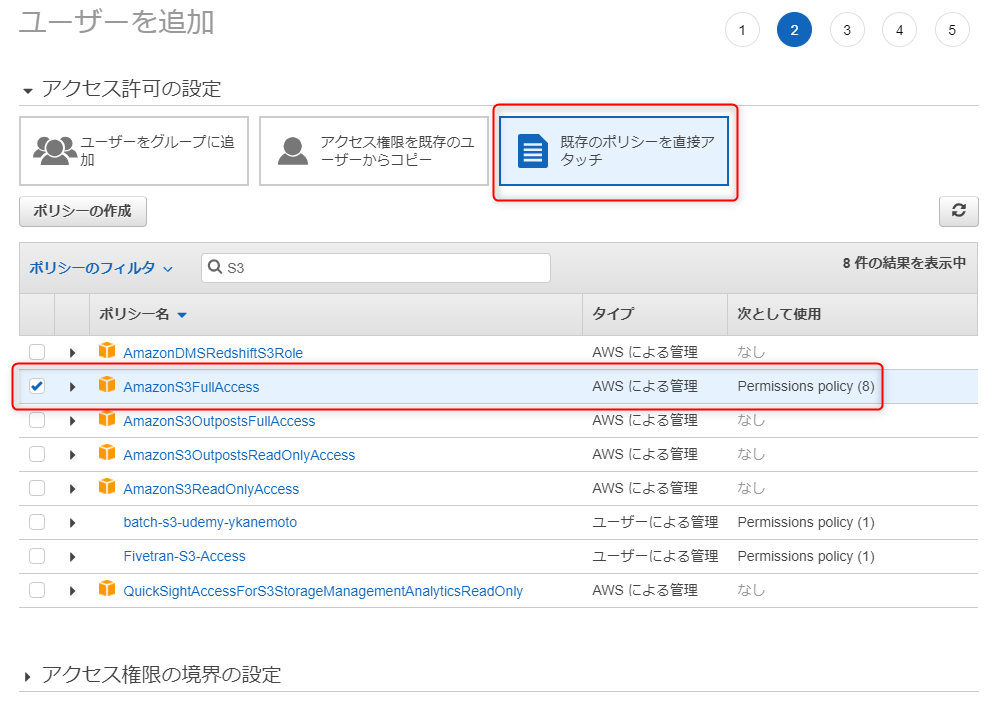995x724 pixels.
Task: Go to wizard step 1
Action: tap(742, 30)
